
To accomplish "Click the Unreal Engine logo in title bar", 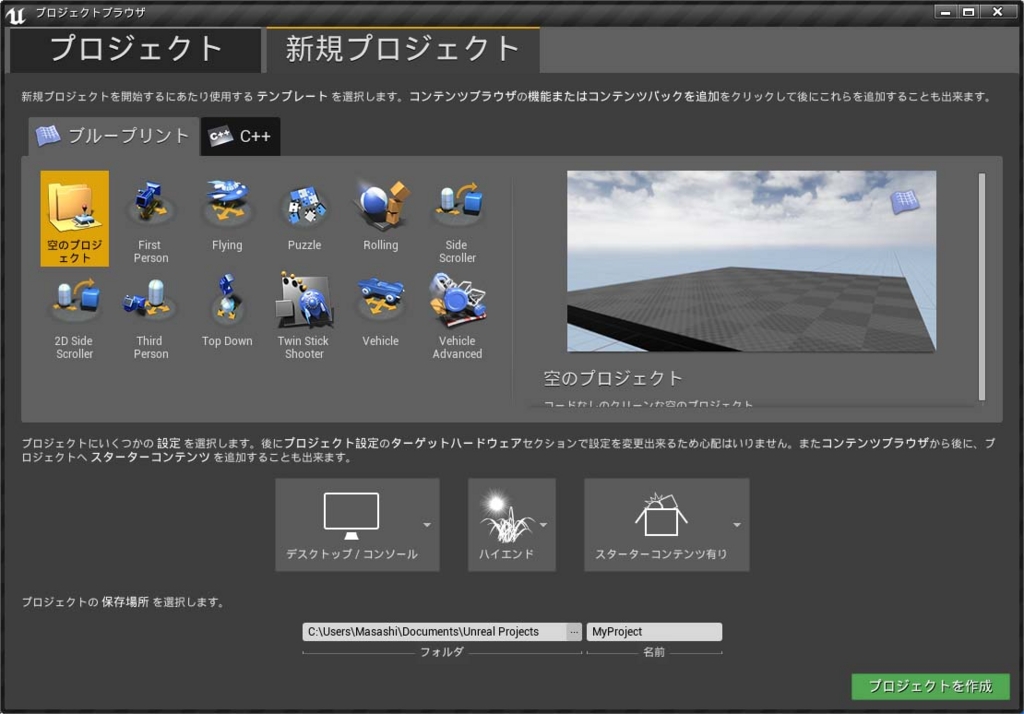I will coord(15,14).
